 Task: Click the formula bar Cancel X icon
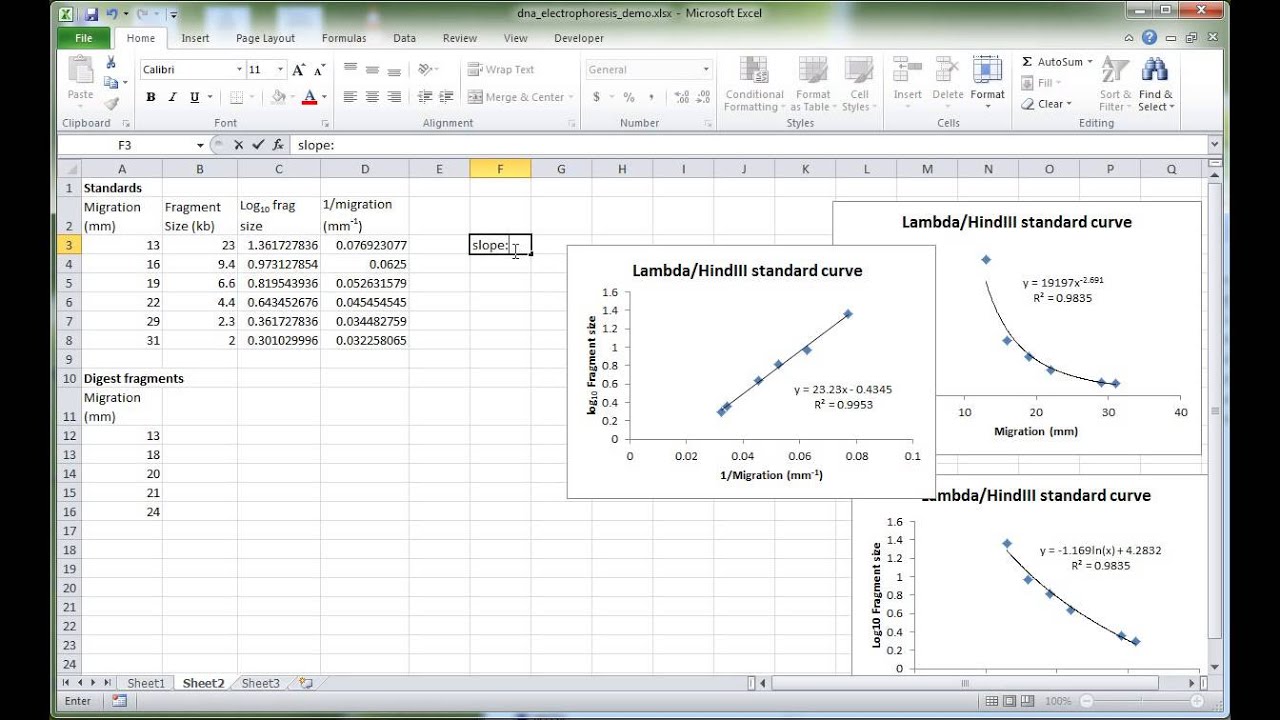pos(238,145)
